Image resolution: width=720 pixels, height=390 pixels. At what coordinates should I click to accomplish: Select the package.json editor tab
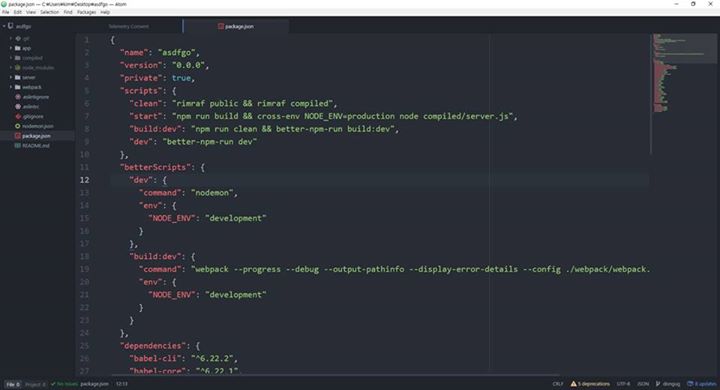click(236, 26)
